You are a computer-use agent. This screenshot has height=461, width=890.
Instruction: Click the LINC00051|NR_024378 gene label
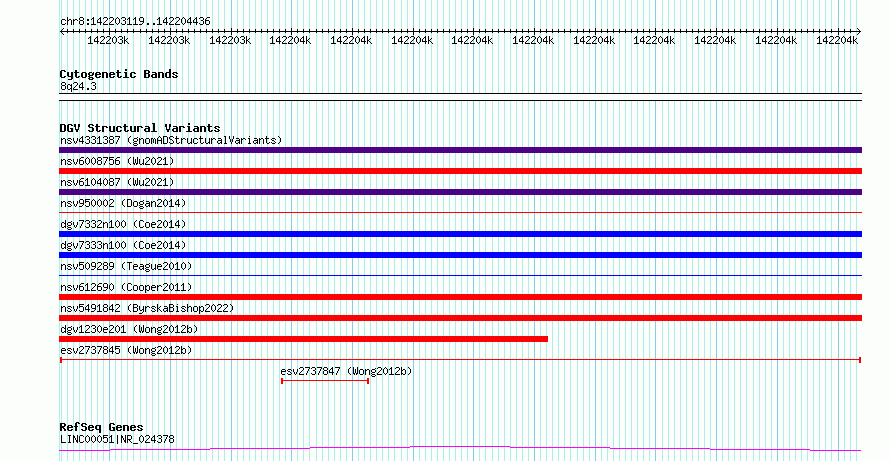pos(117,439)
